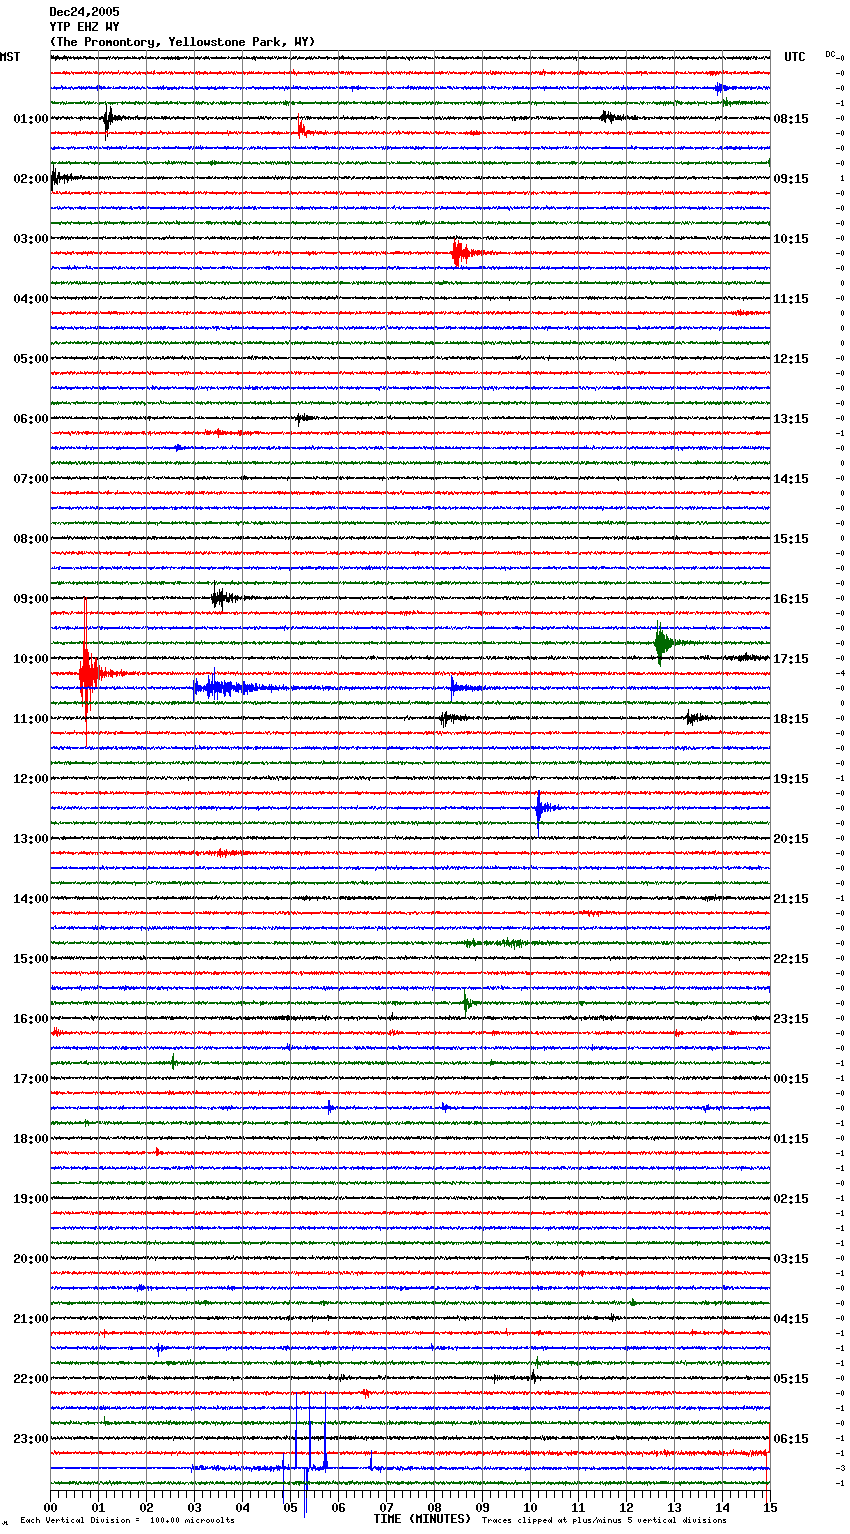Click the "16:00" MST time label
The height and width of the screenshot is (1534, 850).
click(30, 1019)
